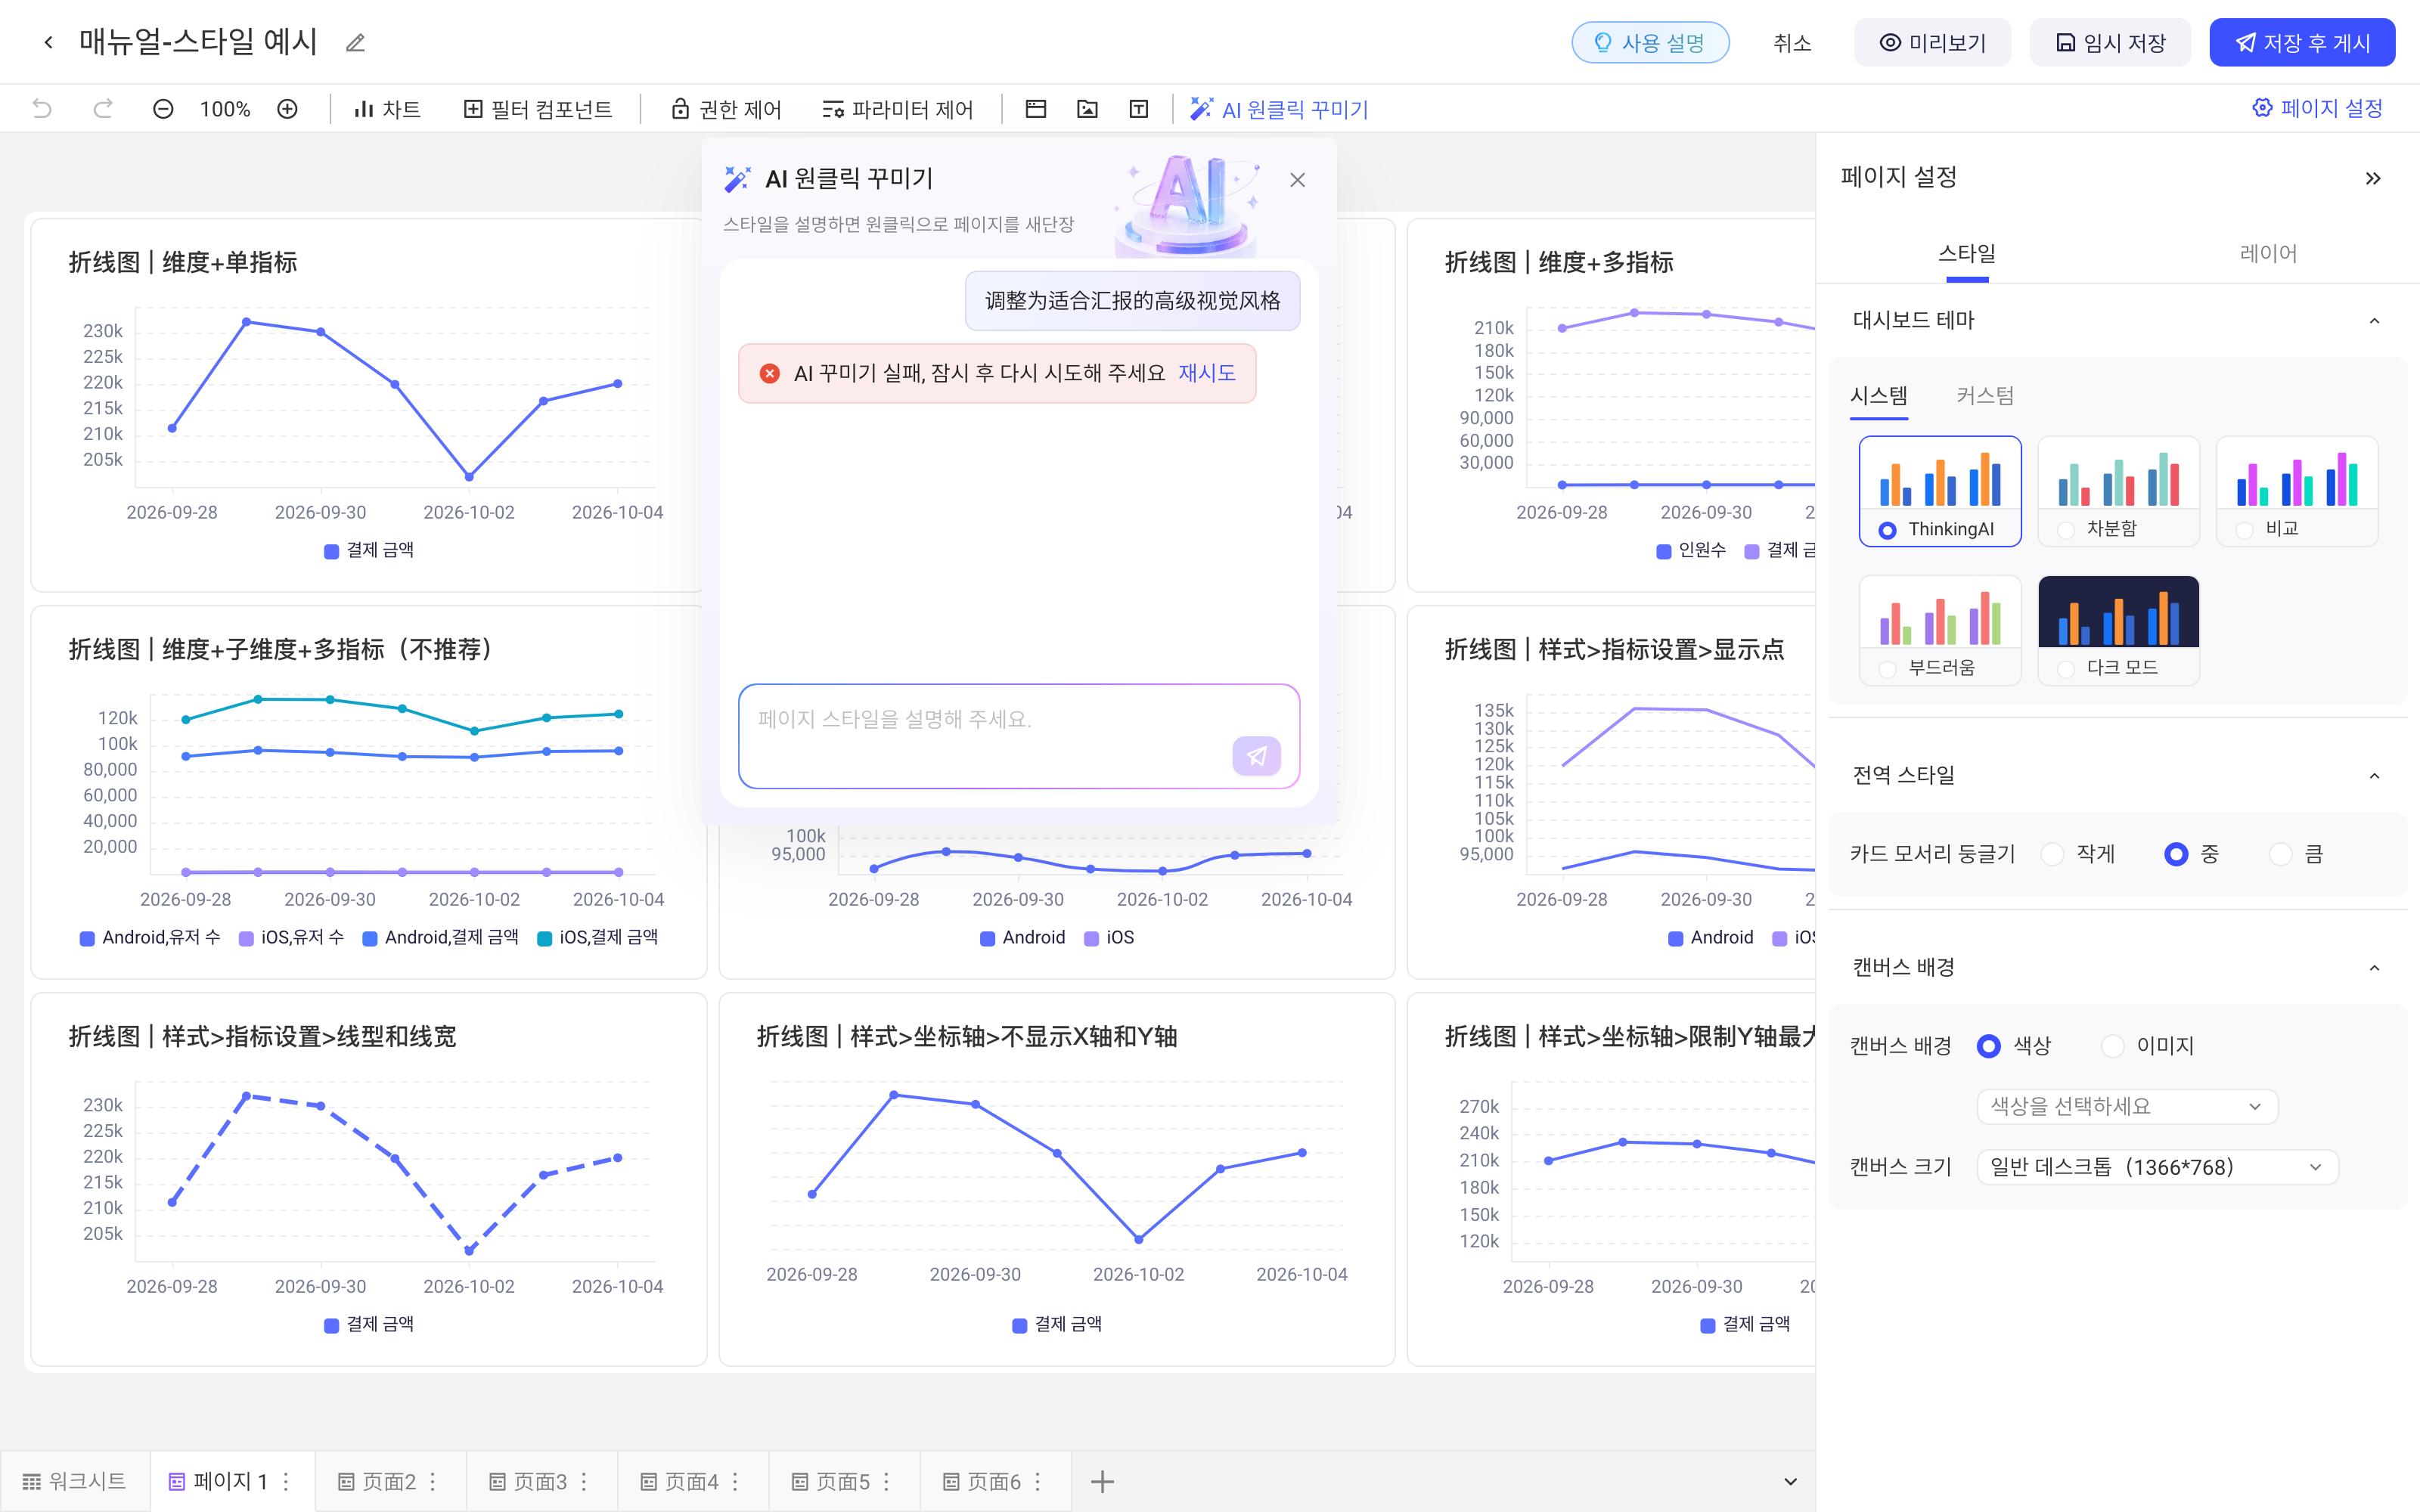Select the 차분함 theme

coord(2118,491)
